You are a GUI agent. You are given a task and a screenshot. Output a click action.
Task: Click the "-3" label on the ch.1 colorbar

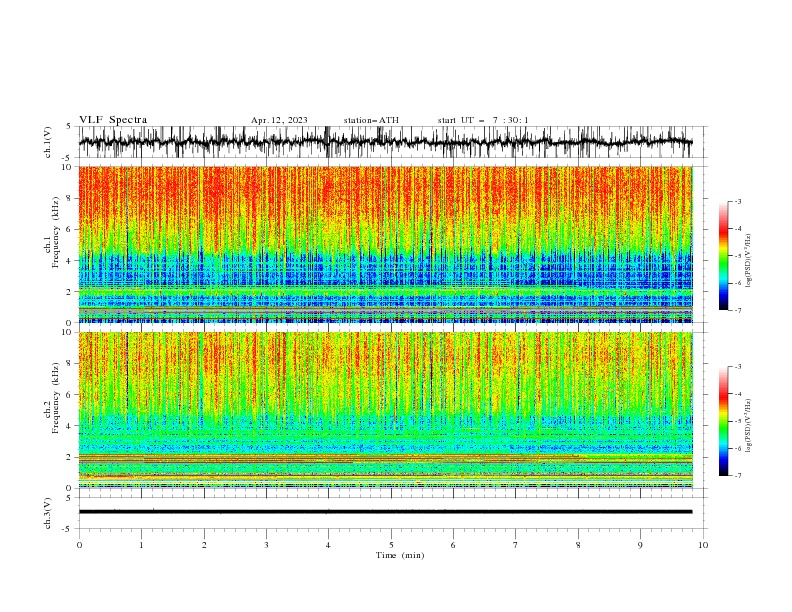click(738, 201)
